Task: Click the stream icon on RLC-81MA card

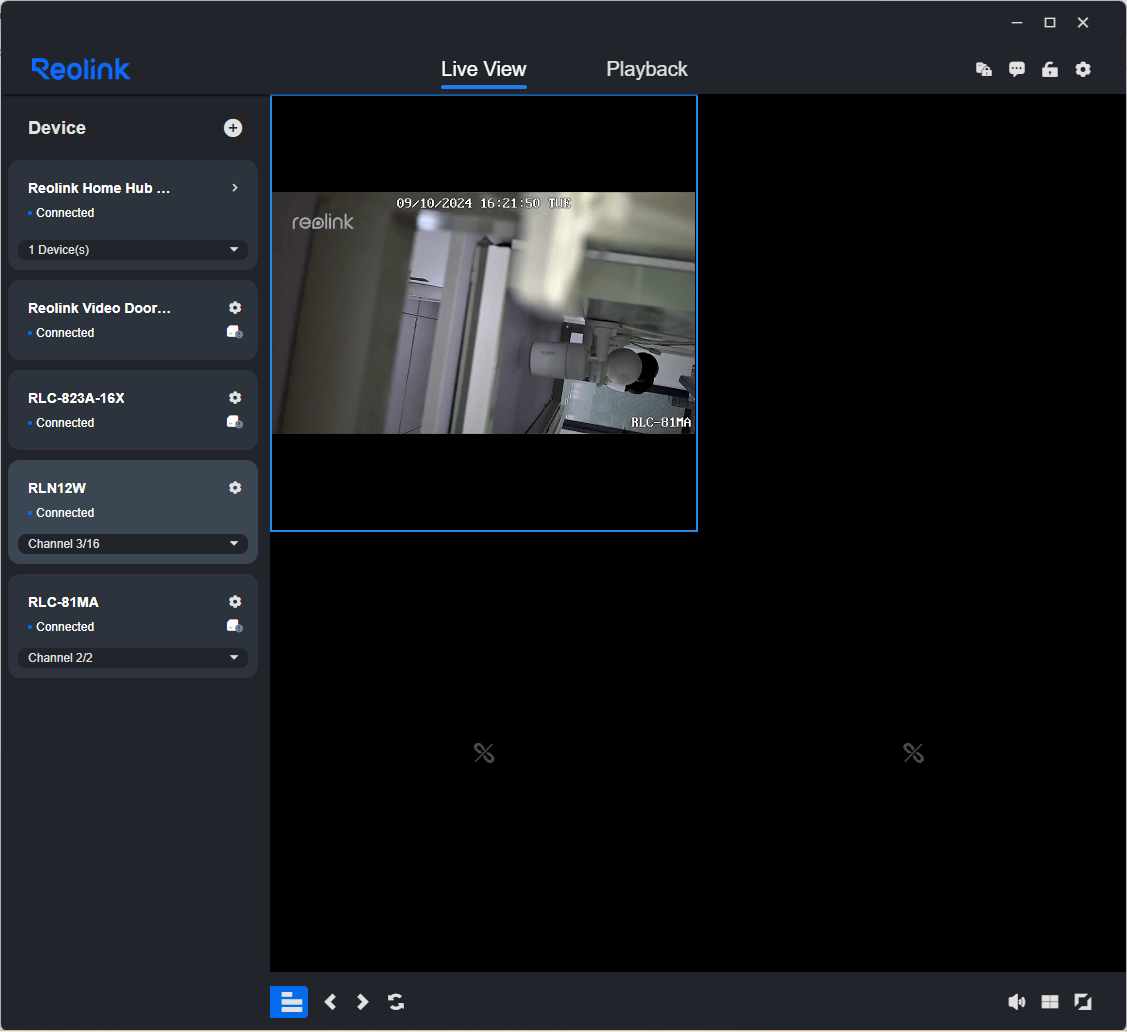Action: [234, 626]
